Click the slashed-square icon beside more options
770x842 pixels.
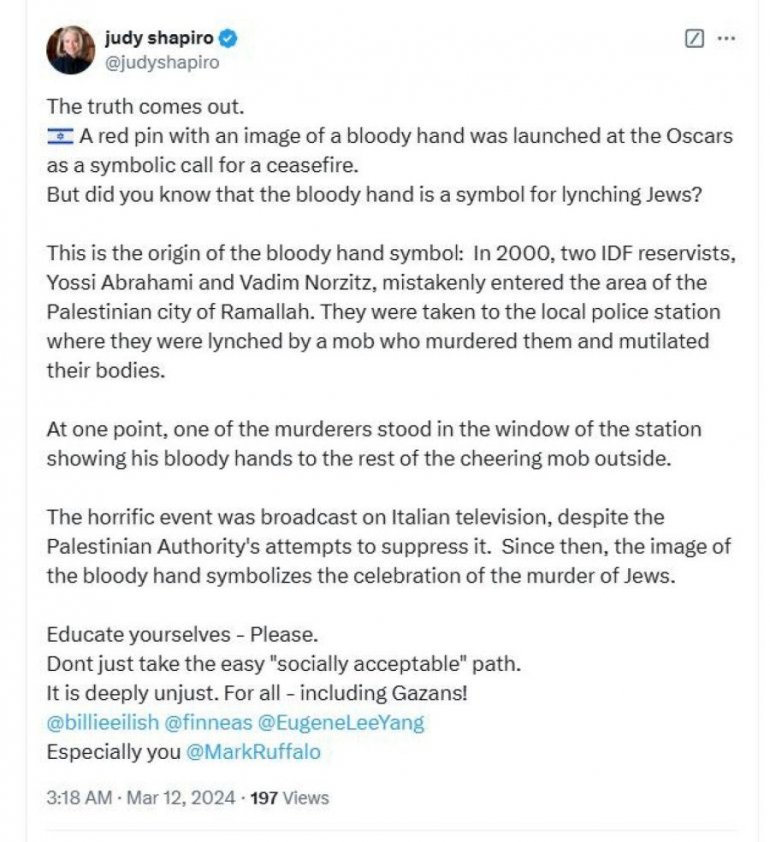point(695,39)
